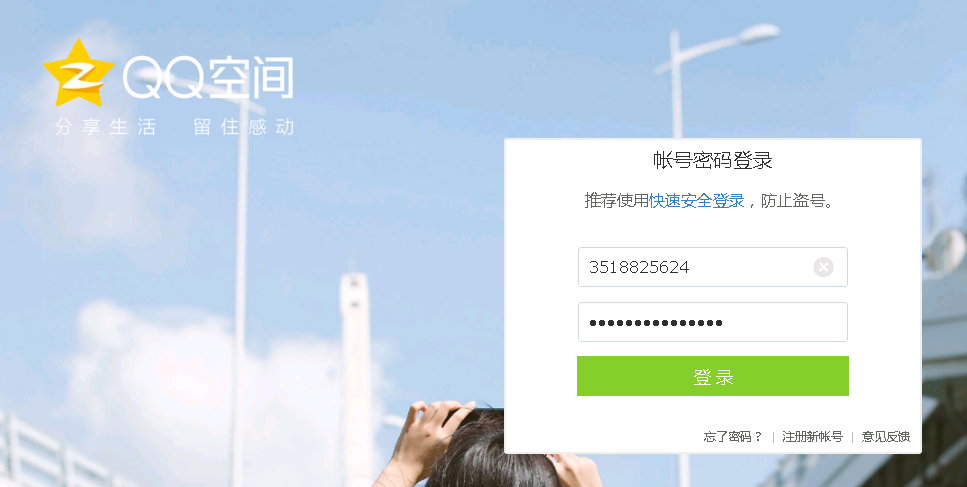Click the green 登录 button

(712, 376)
